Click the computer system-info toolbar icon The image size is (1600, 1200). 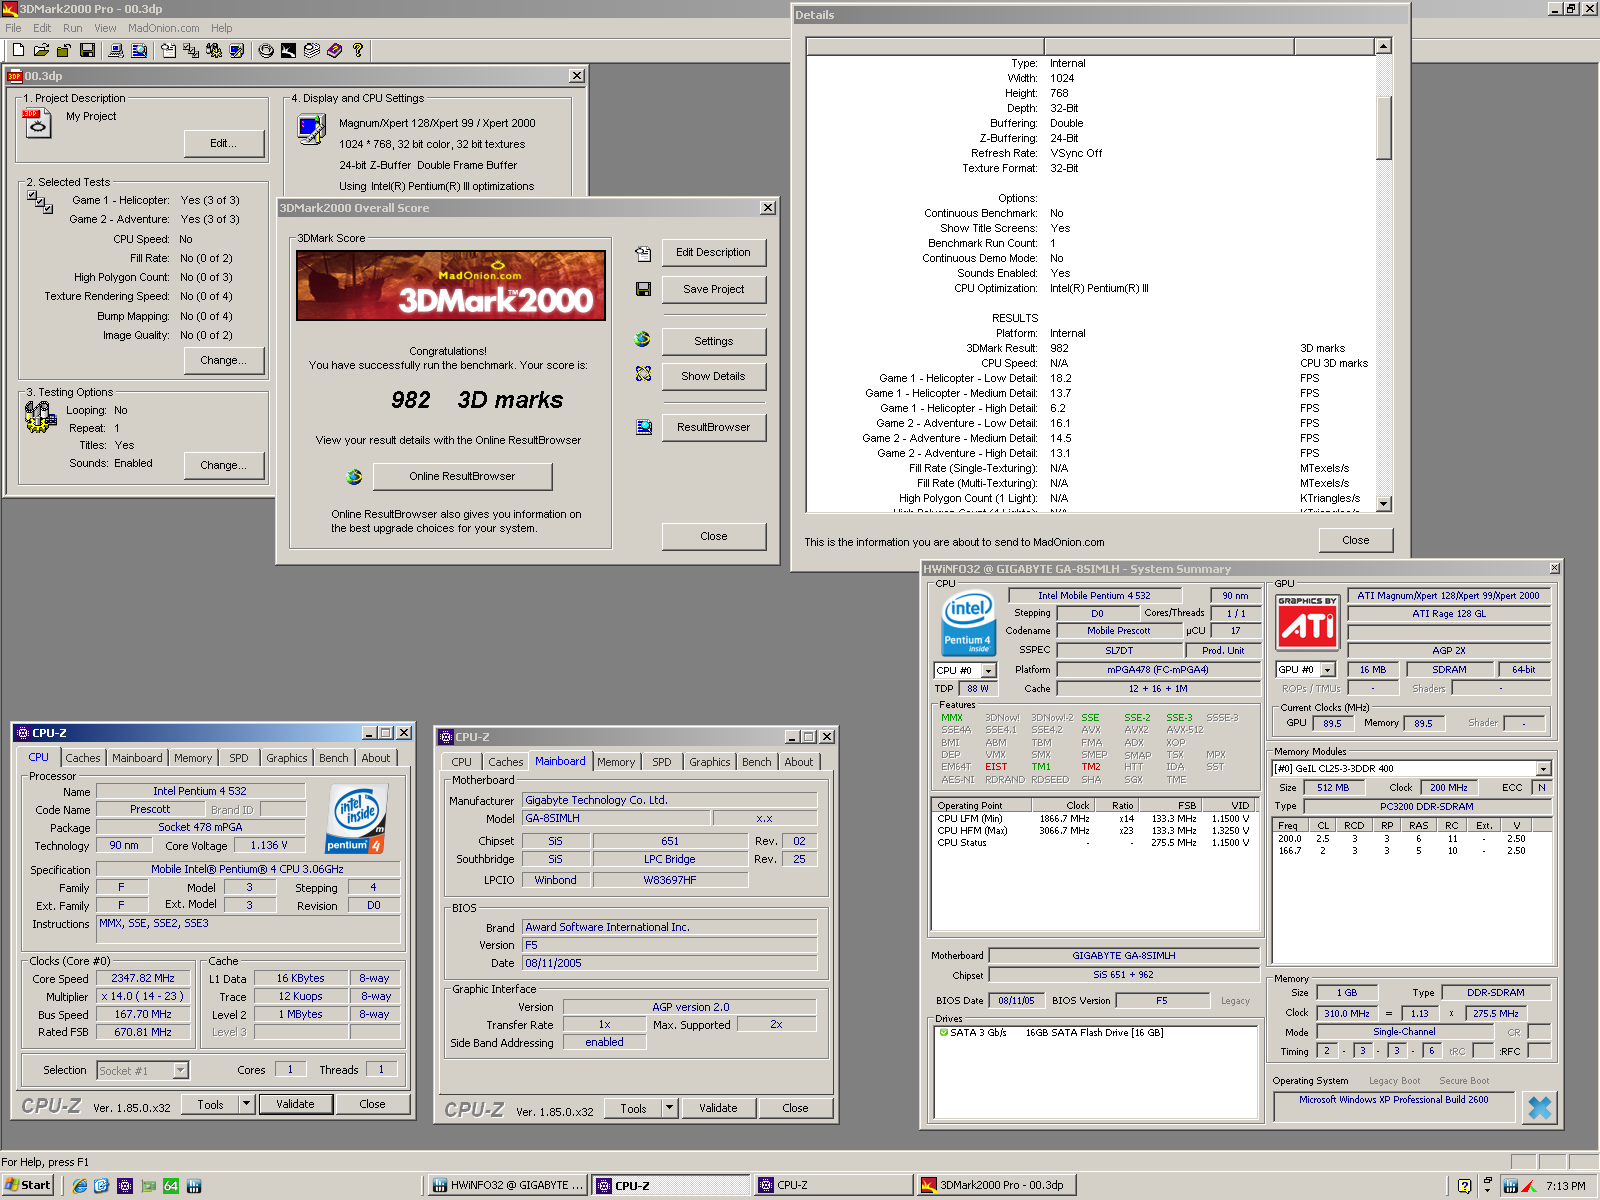point(116,50)
